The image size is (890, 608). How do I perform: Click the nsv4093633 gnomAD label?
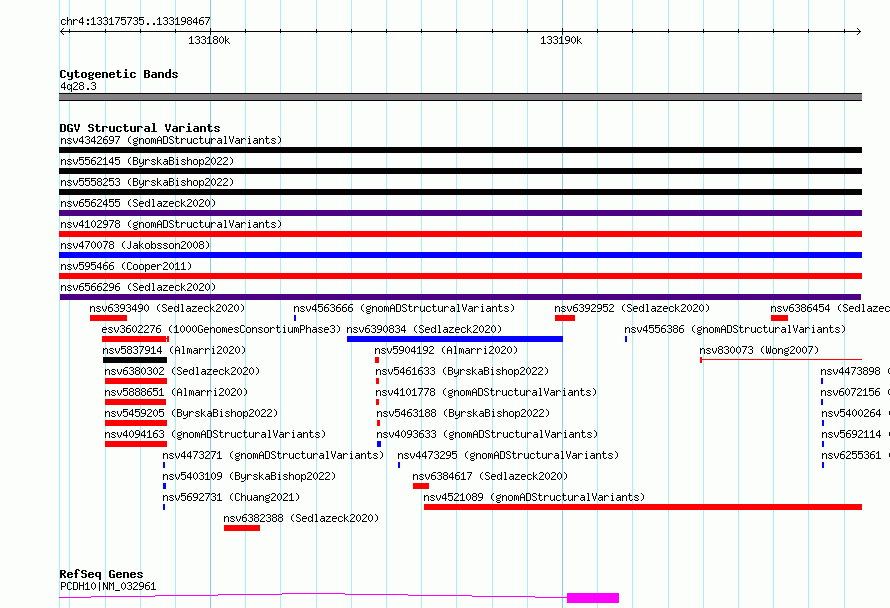487,434
